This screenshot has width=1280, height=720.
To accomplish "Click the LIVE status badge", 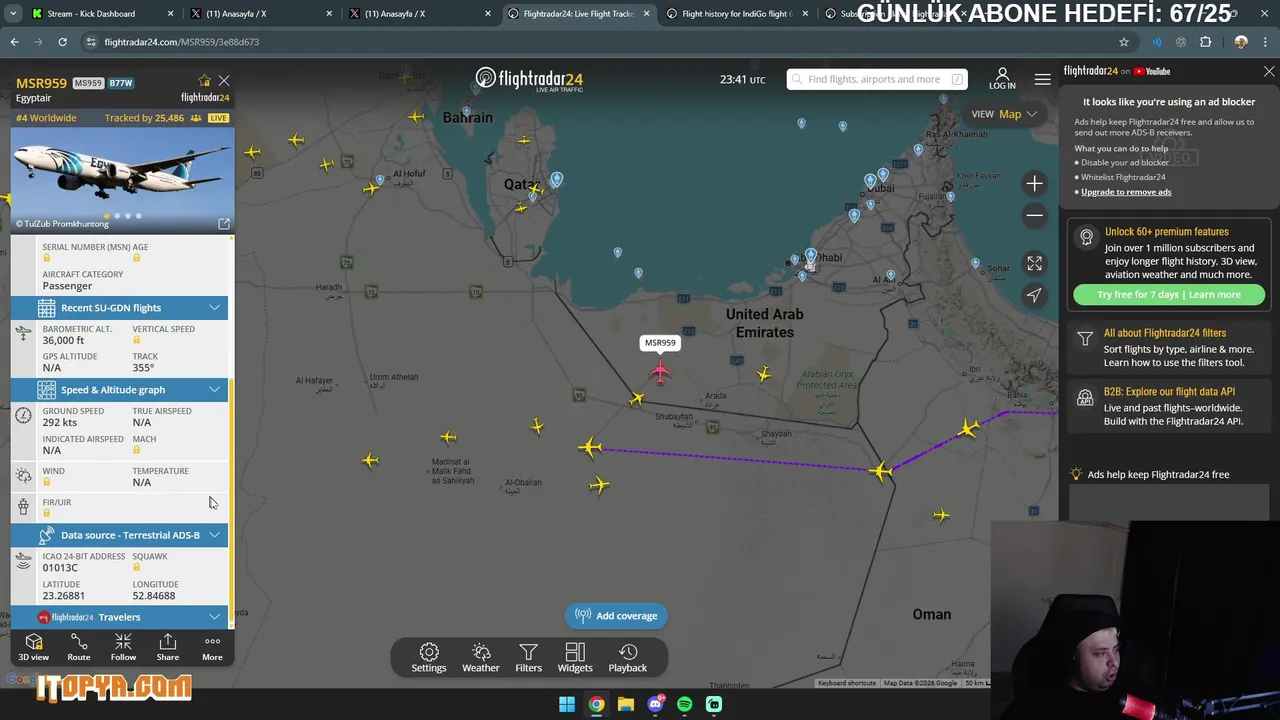I will pos(218,118).
